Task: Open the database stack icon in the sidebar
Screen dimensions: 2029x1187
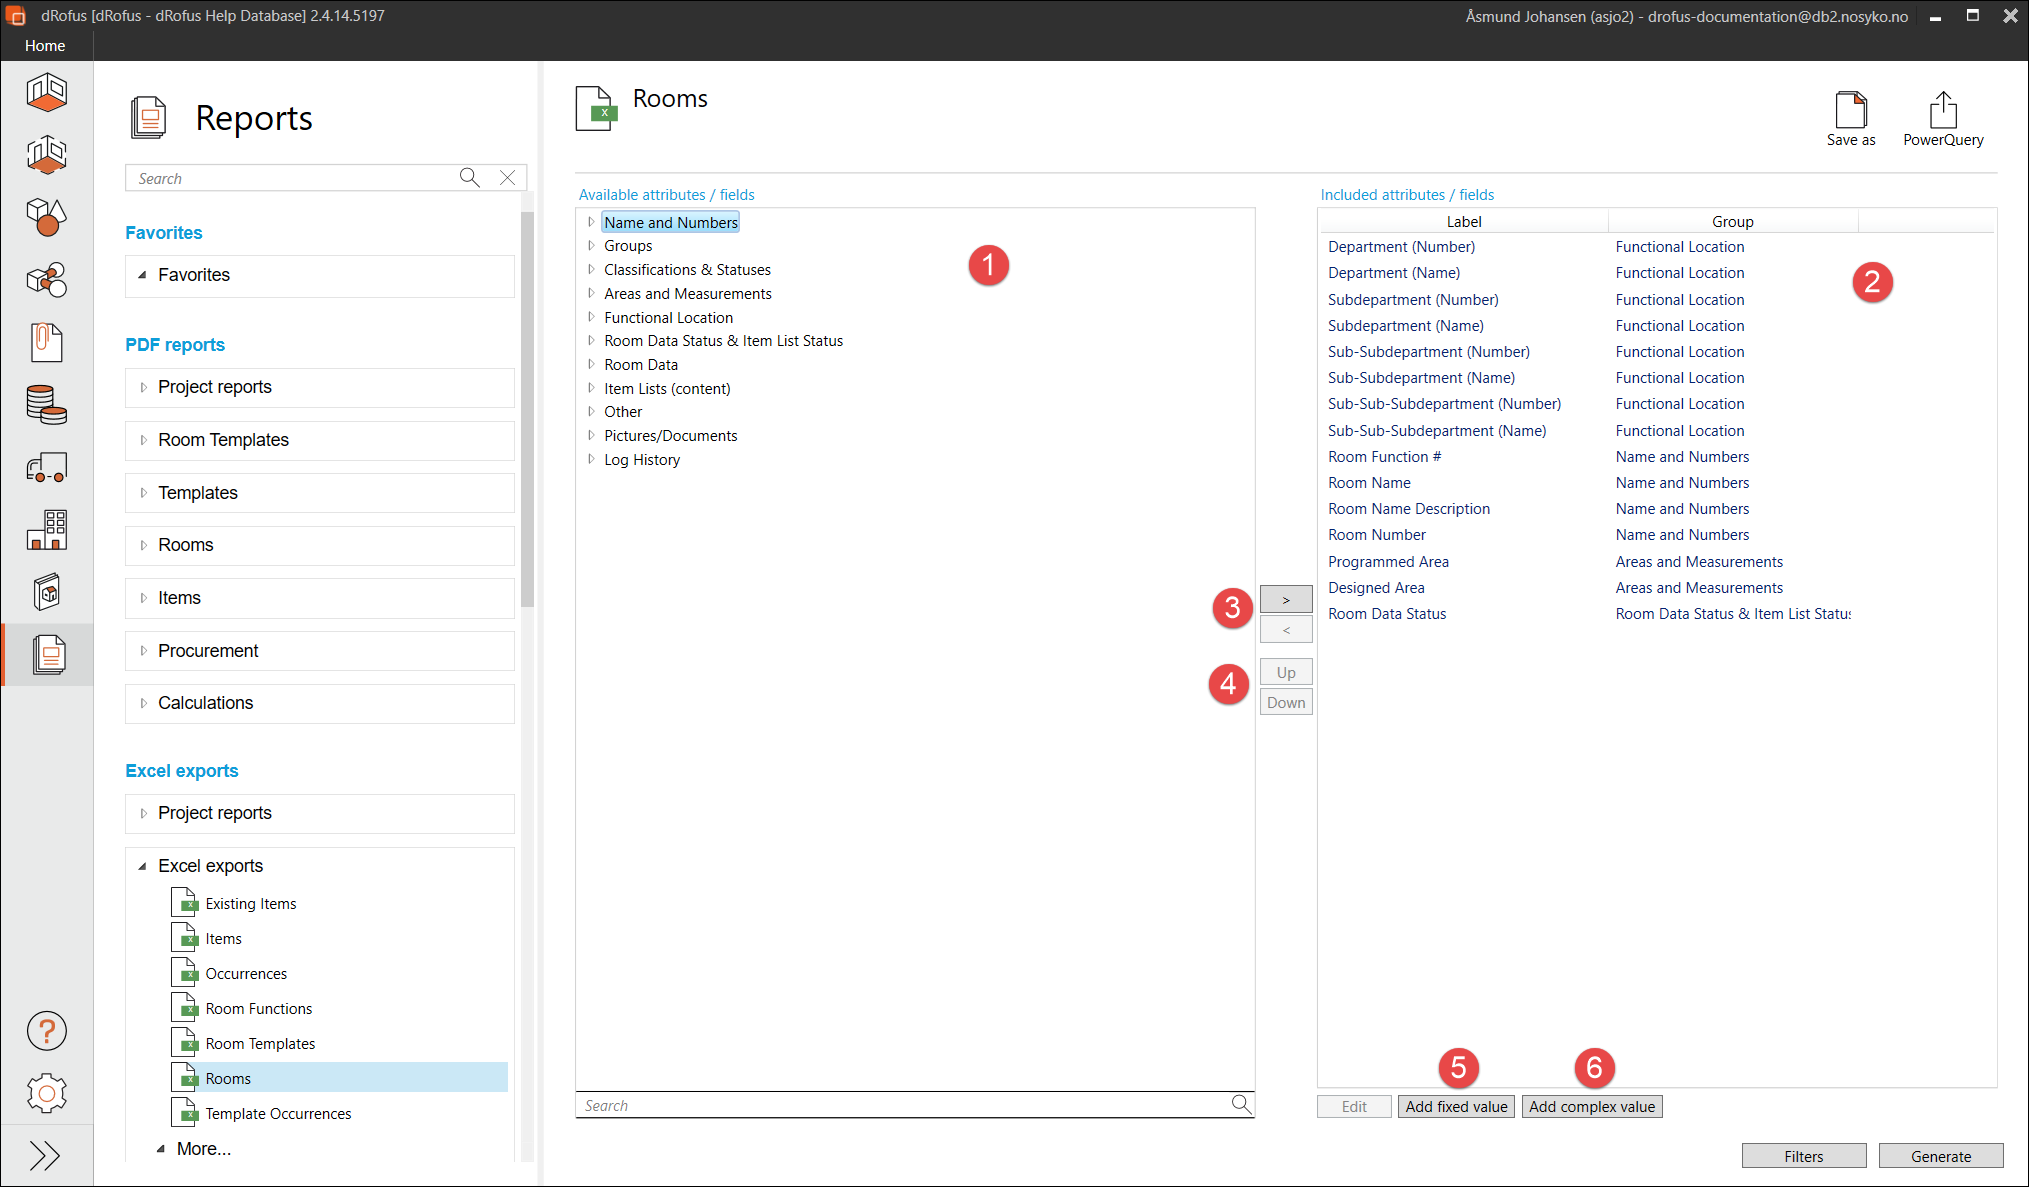Action: (47, 405)
